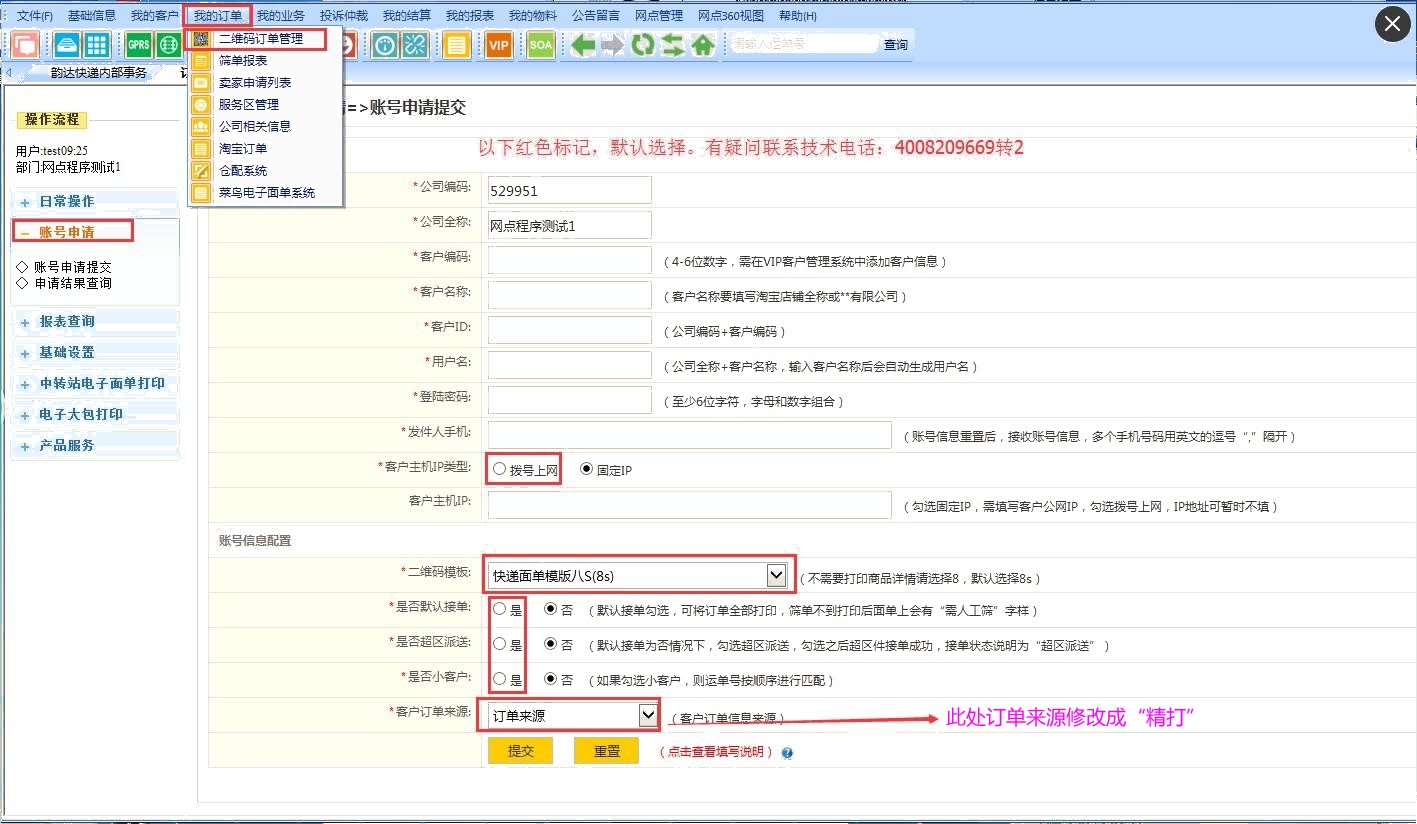
Task: Select 否 for 是否小客户
Action: click(x=550, y=679)
